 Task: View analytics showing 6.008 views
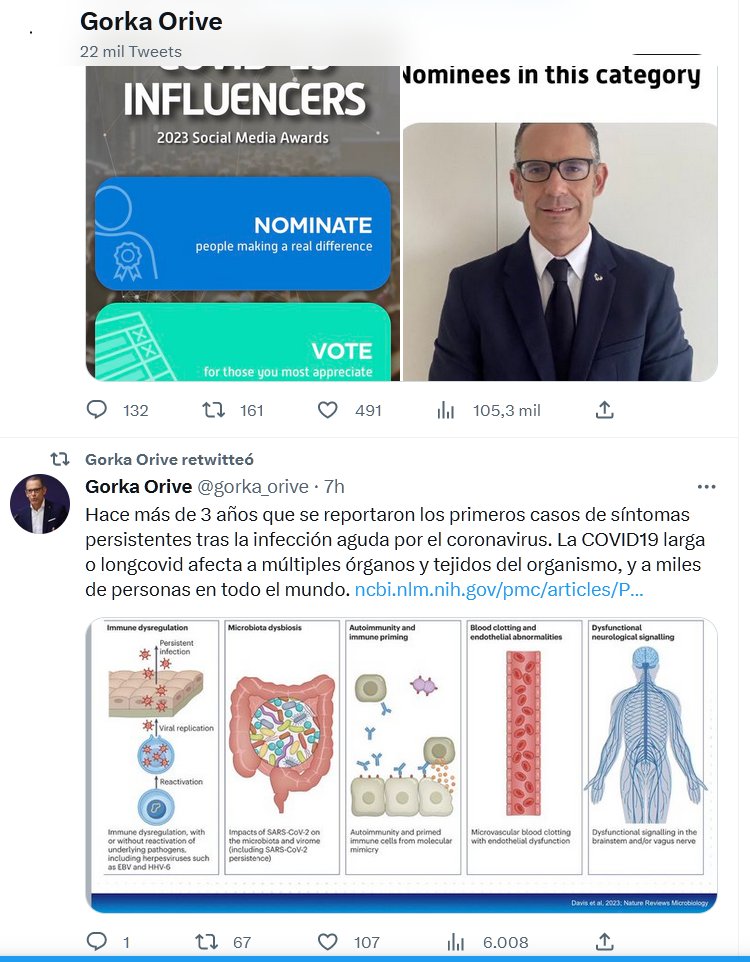click(x=455, y=942)
